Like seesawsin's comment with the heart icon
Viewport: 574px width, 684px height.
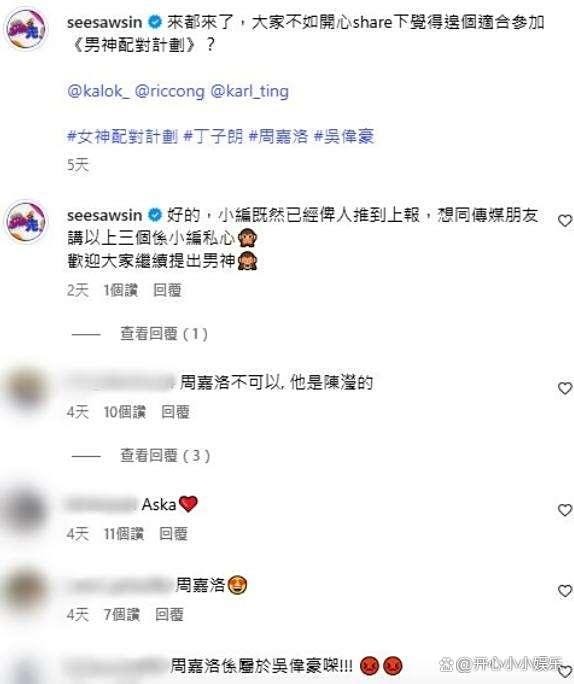coord(565,221)
